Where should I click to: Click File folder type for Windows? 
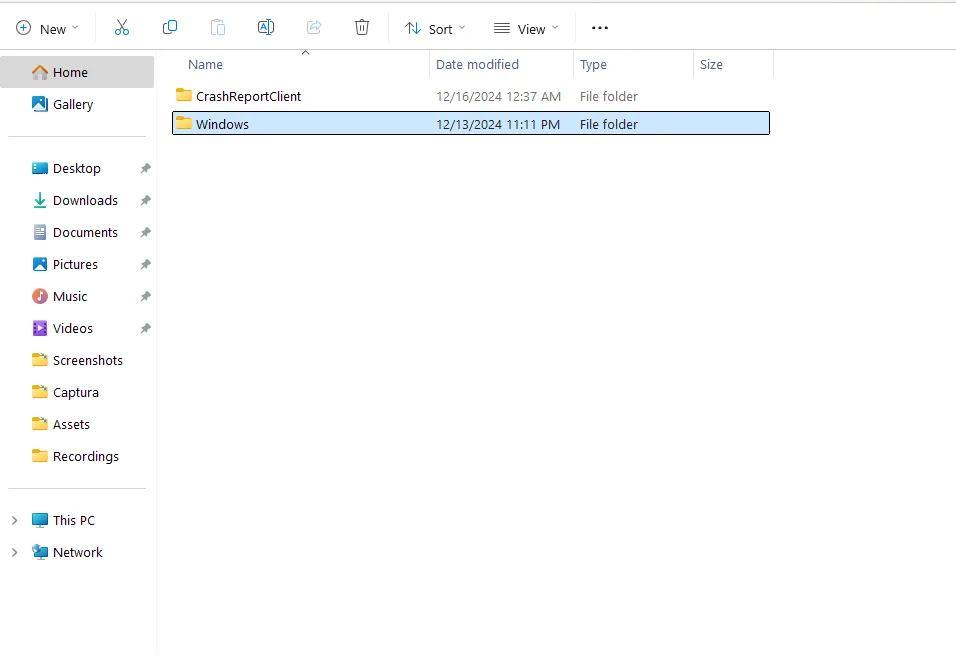tap(608, 124)
